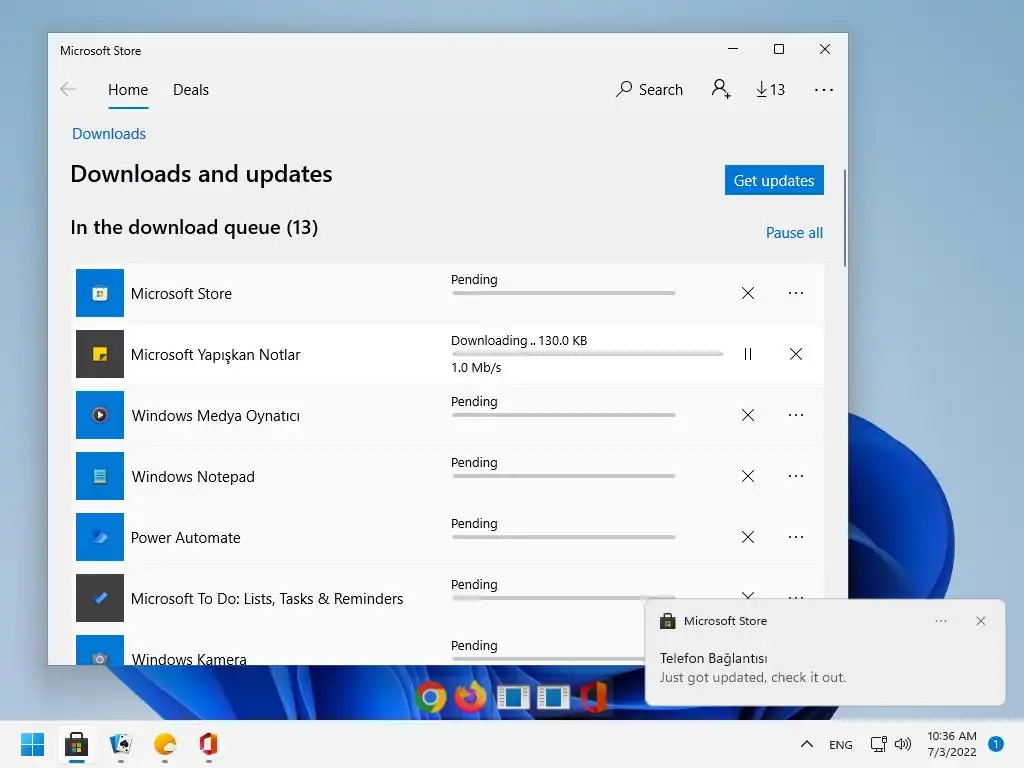Click the Yapışkan Notlar download progress bar

pos(587,353)
